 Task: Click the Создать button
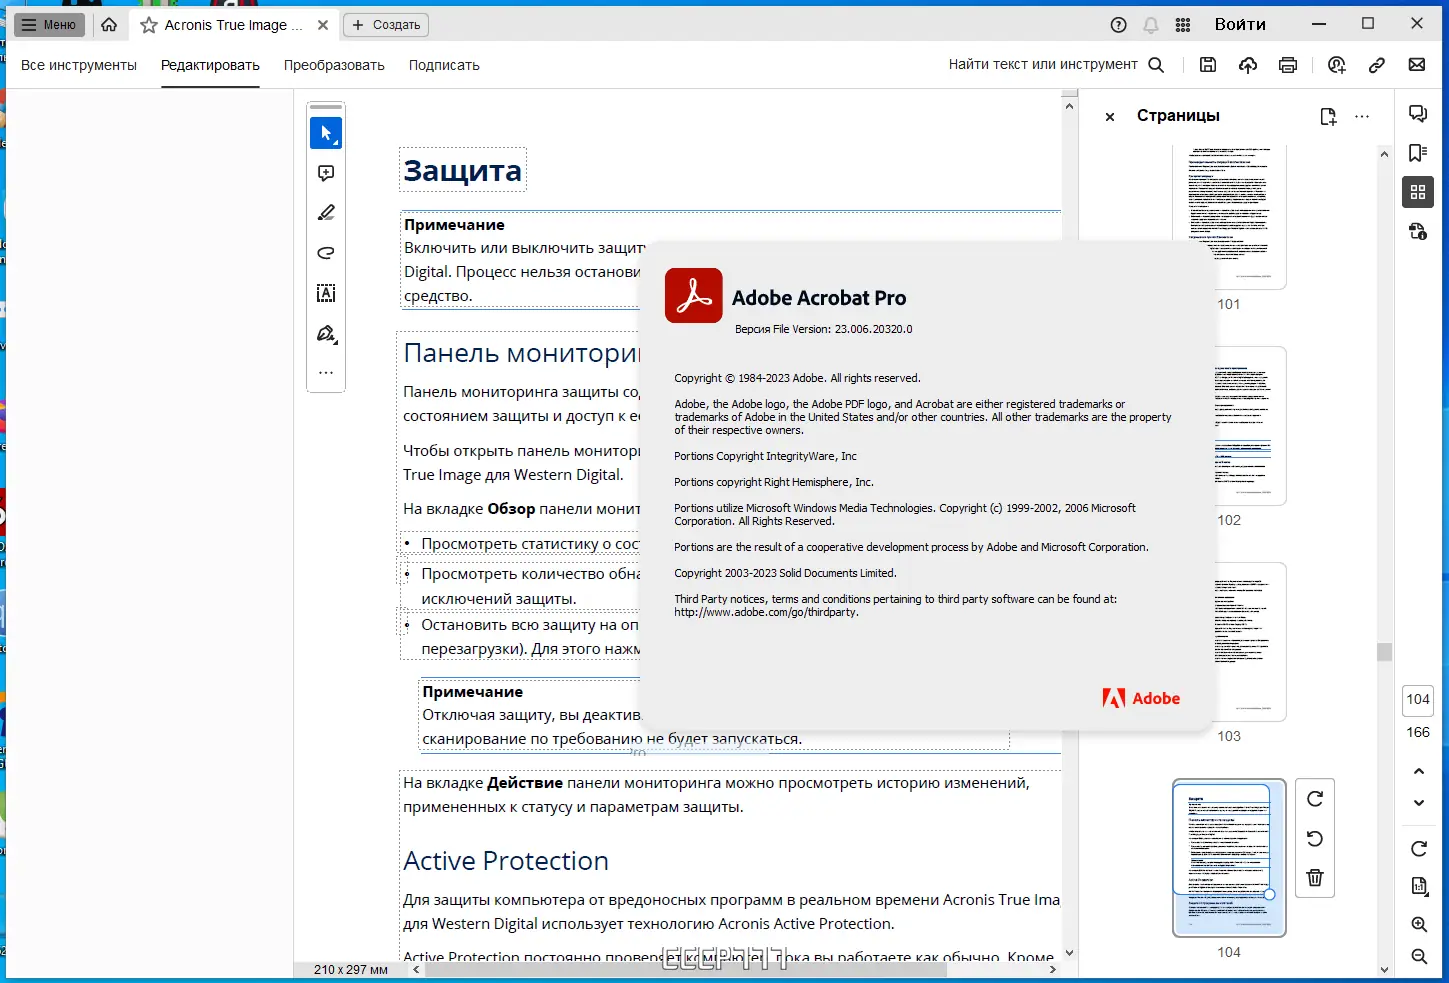[x=386, y=25]
